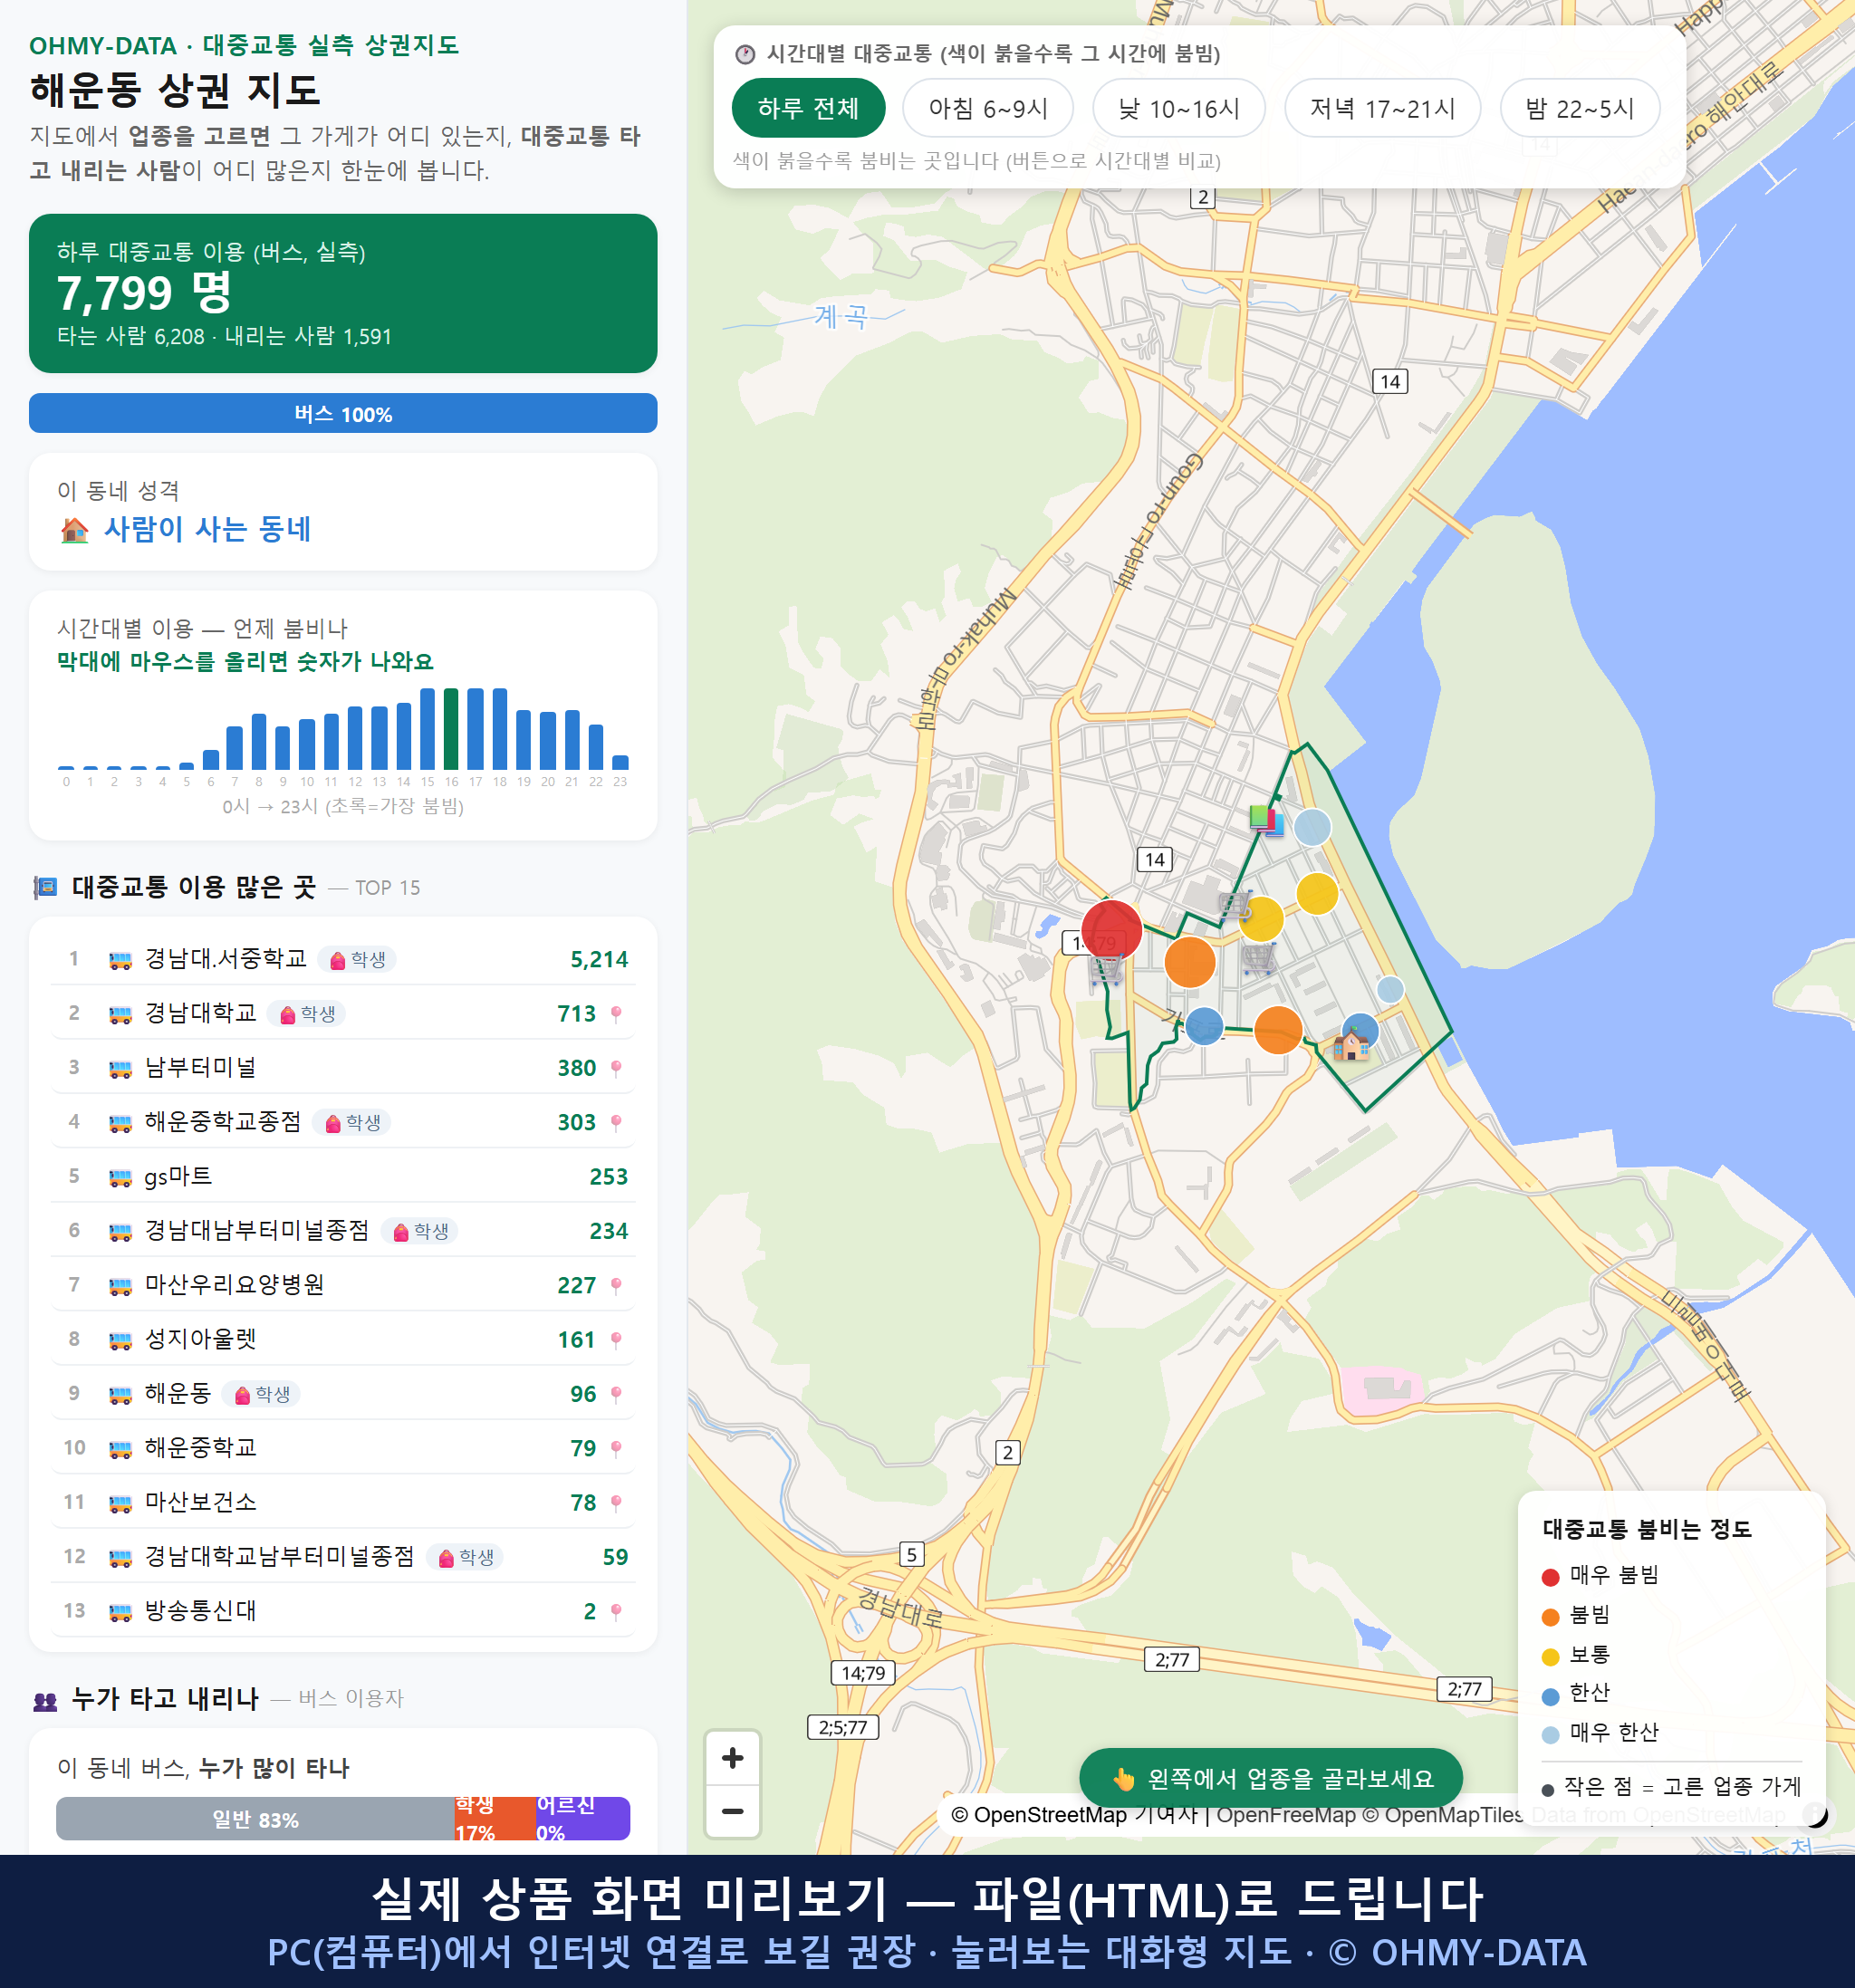Click the school building marker on the map
The width and height of the screenshot is (1855, 1988).
[x=1351, y=1046]
